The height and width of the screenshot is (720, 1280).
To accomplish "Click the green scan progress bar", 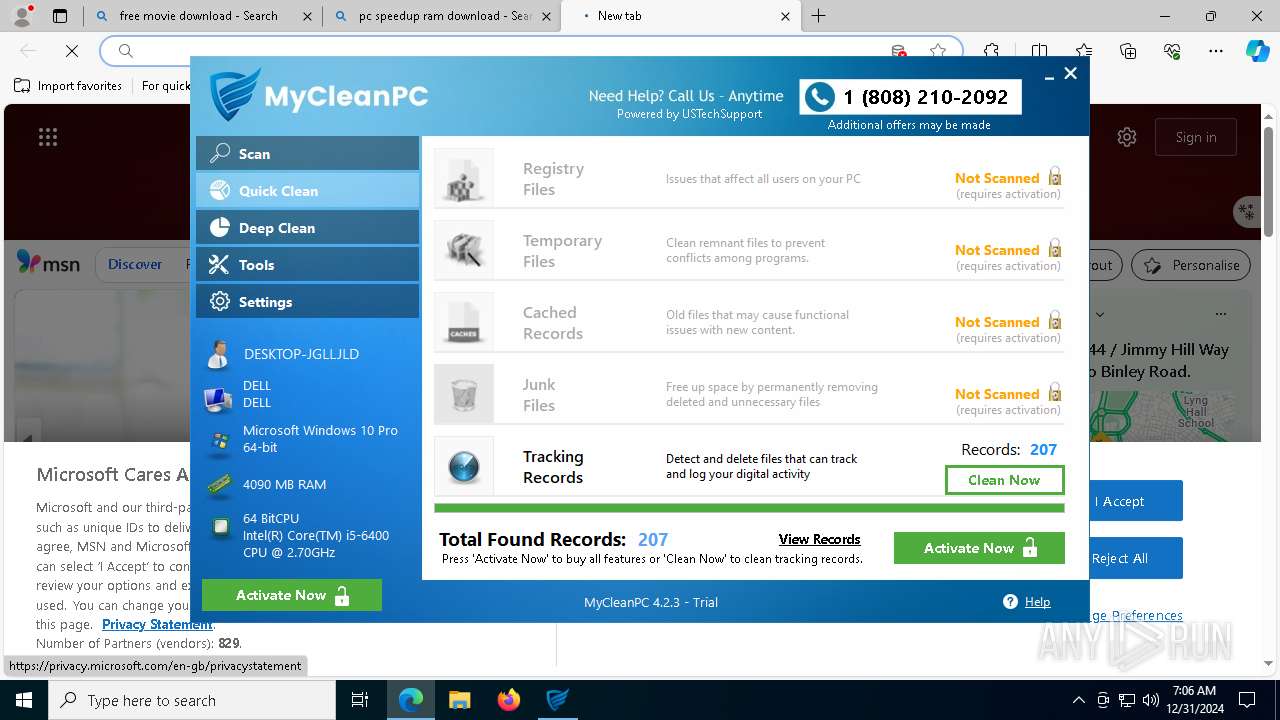I will (x=749, y=508).
